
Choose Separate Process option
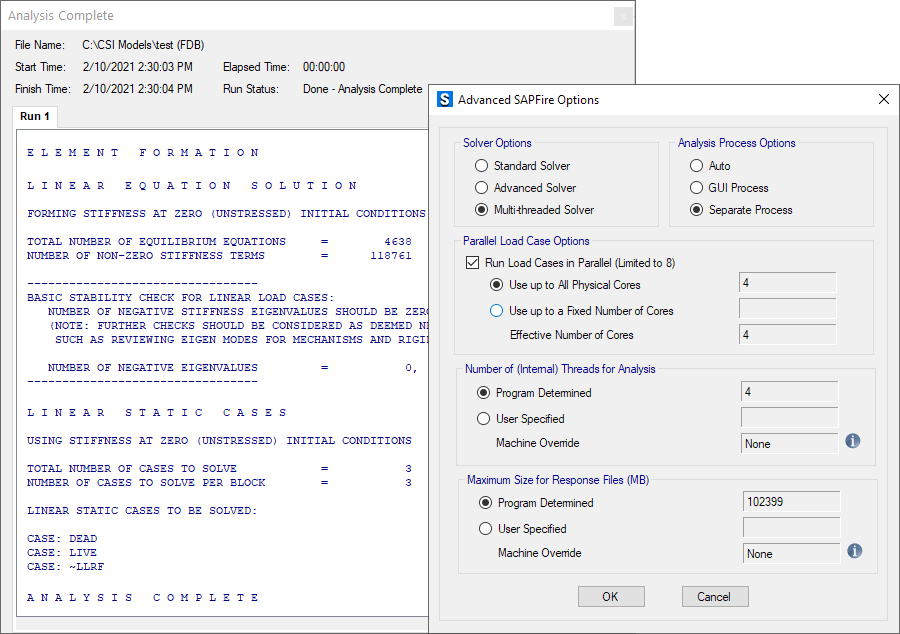point(697,210)
